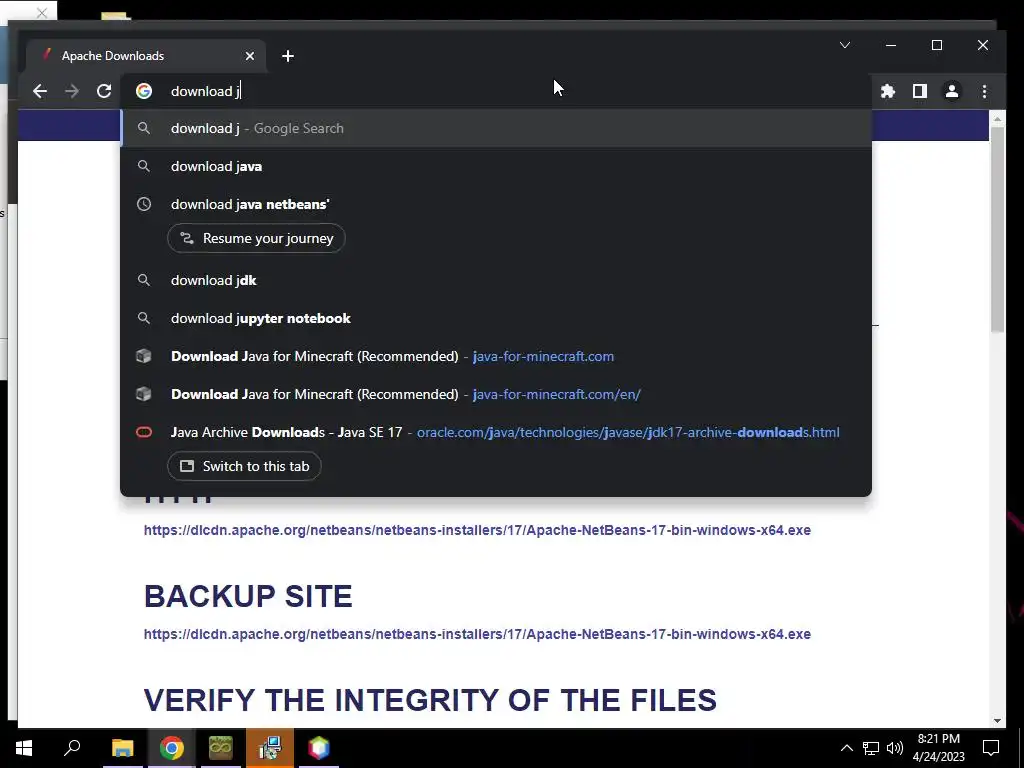The height and width of the screenshot is (768, 1024).
Task: Open the notification center icon
Action: click(991, 748)
